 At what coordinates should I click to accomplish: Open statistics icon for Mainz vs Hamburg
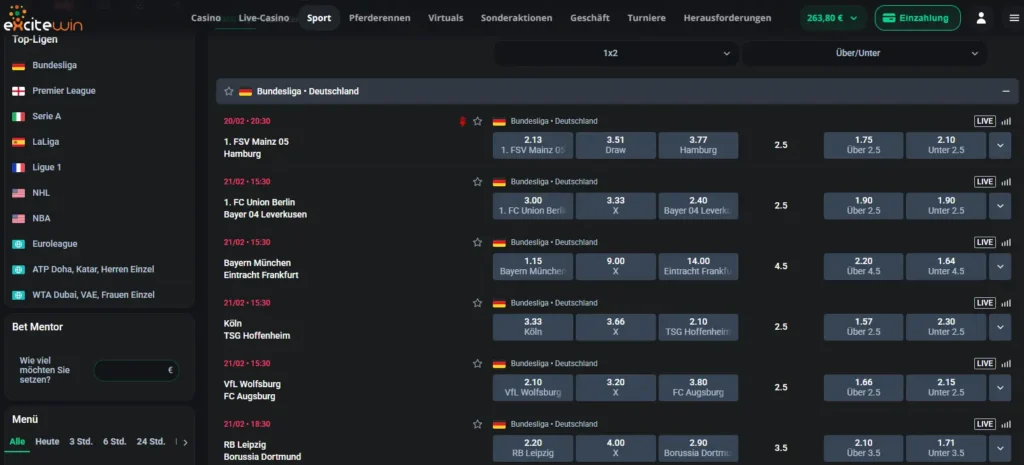(1006, 121)
